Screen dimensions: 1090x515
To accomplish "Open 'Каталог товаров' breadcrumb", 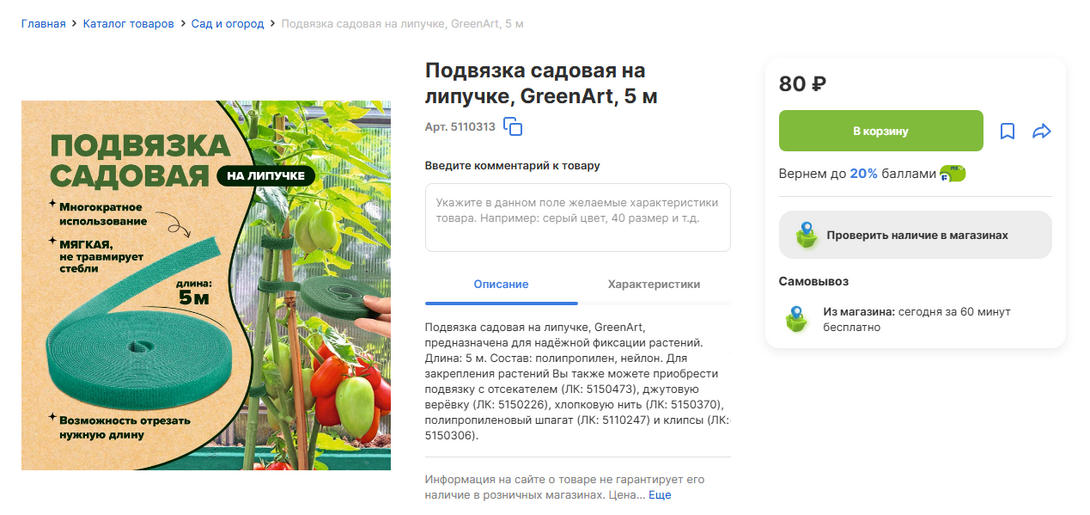I will pyautogui.click(x=129, y=24).
